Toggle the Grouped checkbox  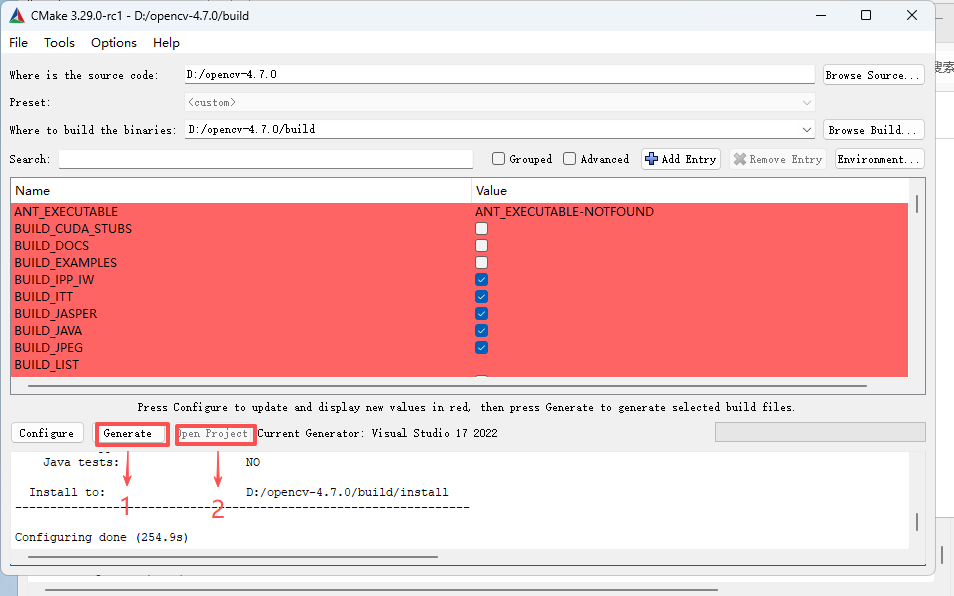tap(498, 159)
